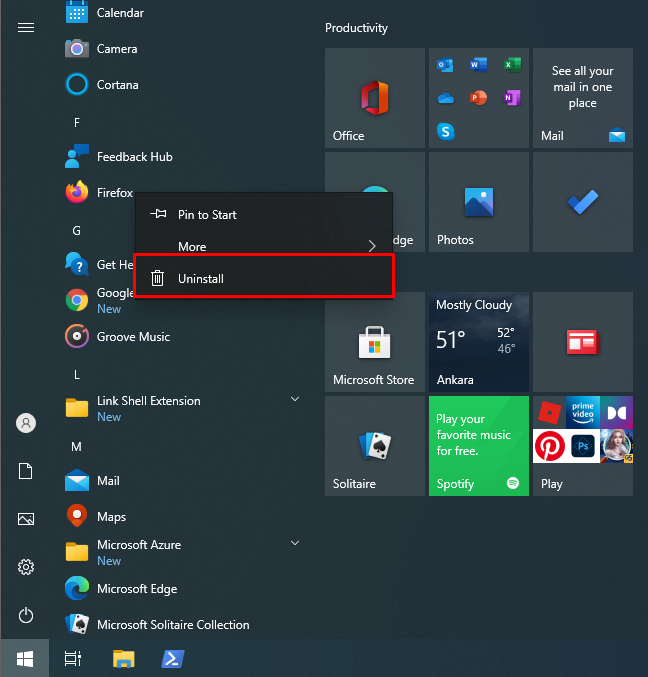Open the Play games folder tile
The image size is (648, 677).
pyautogui.click(x=583, y=446)
